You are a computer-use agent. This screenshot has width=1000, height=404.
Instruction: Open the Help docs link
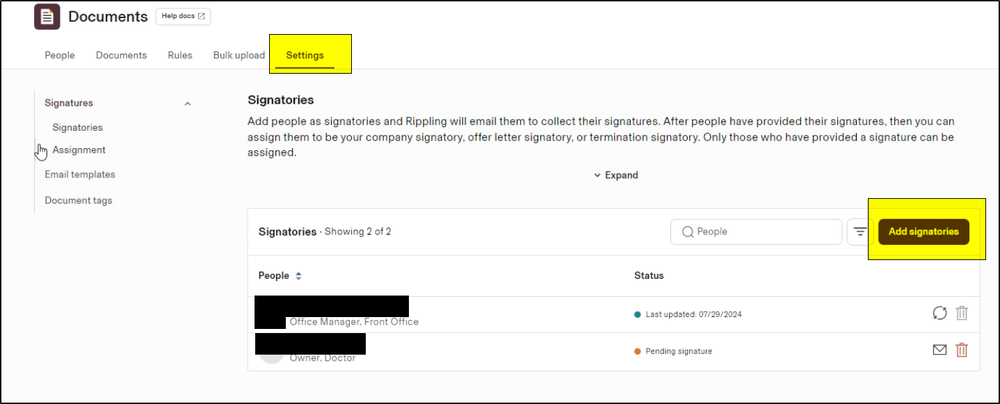pos(183,16)
